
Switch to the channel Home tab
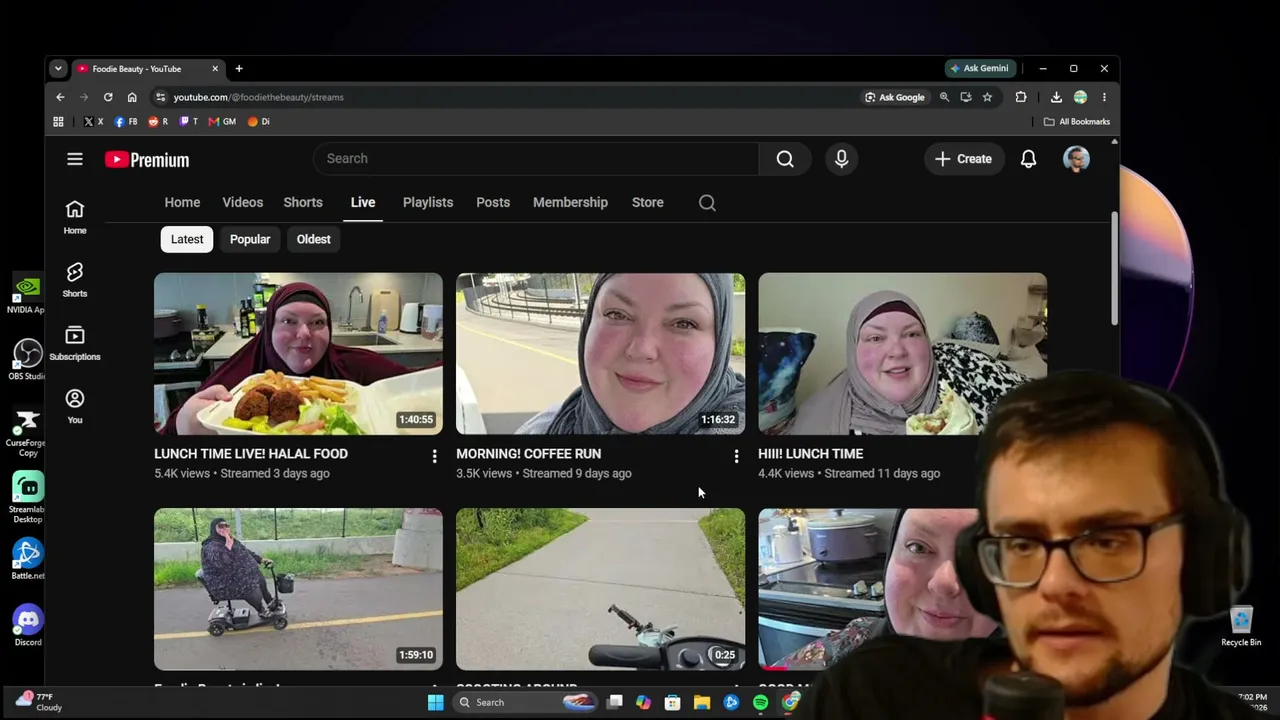[182, 203]
